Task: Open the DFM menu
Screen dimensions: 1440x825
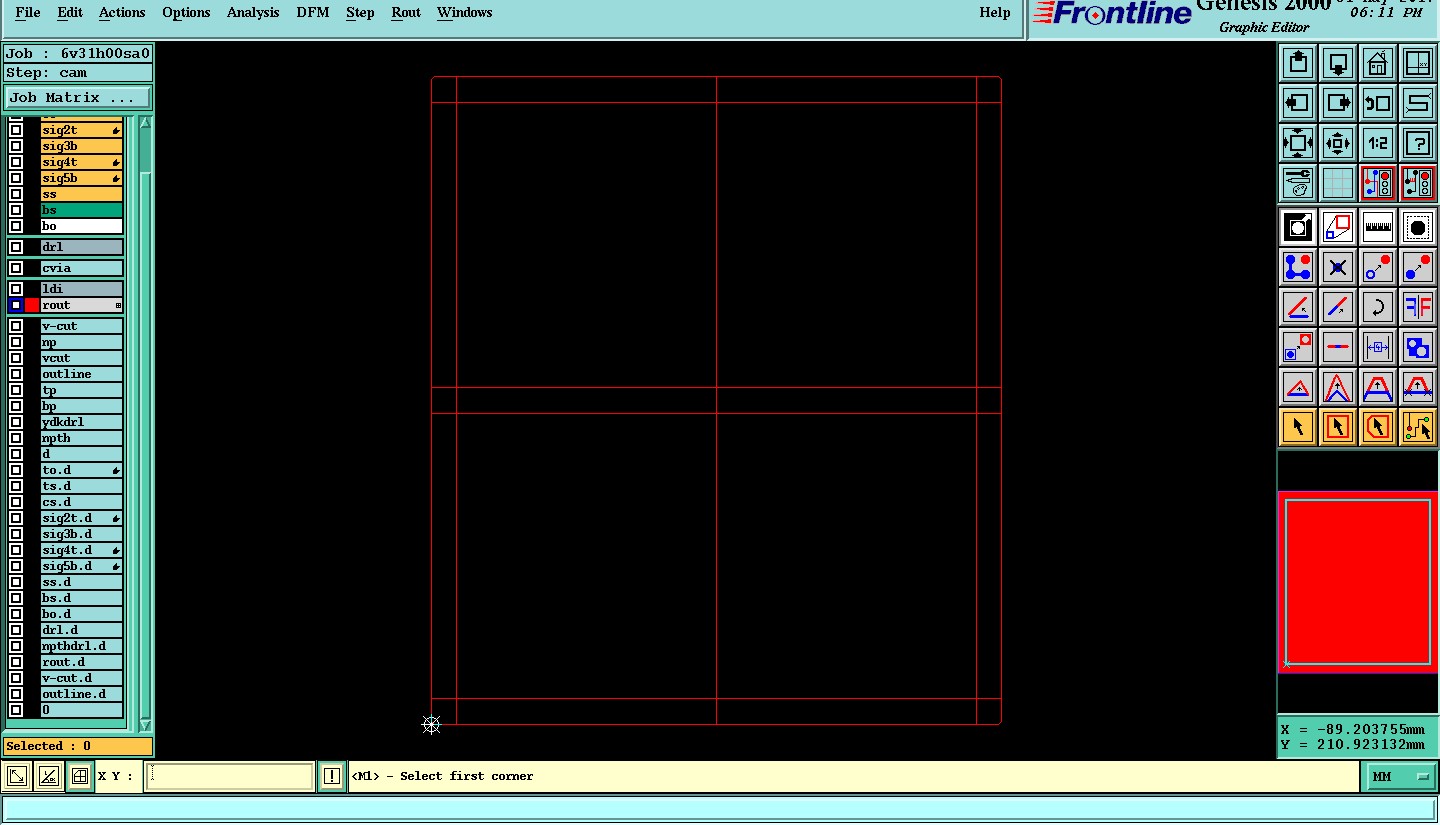Action: tap(313, 12)
